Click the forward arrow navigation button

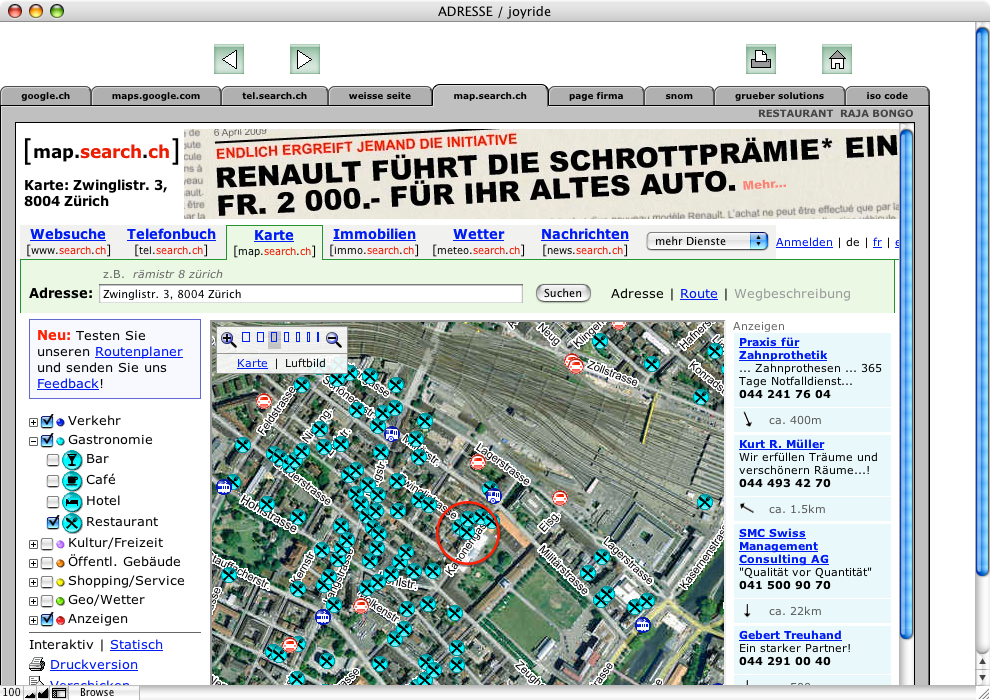305,60
